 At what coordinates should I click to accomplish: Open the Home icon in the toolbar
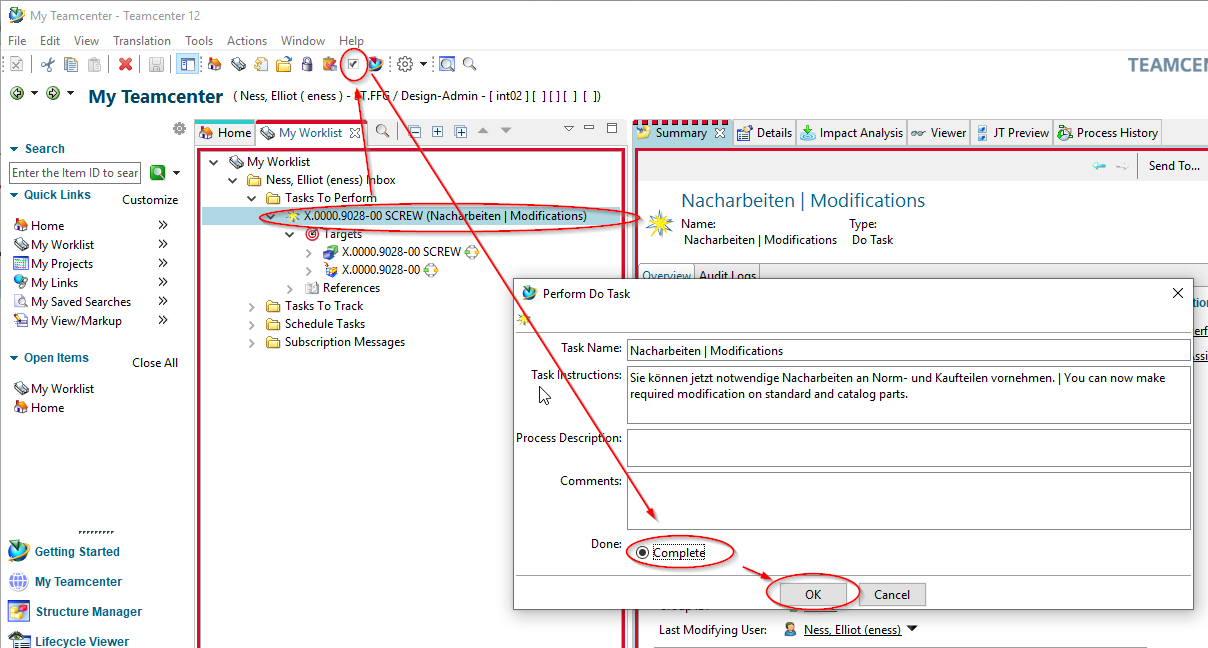pos(214,65)
